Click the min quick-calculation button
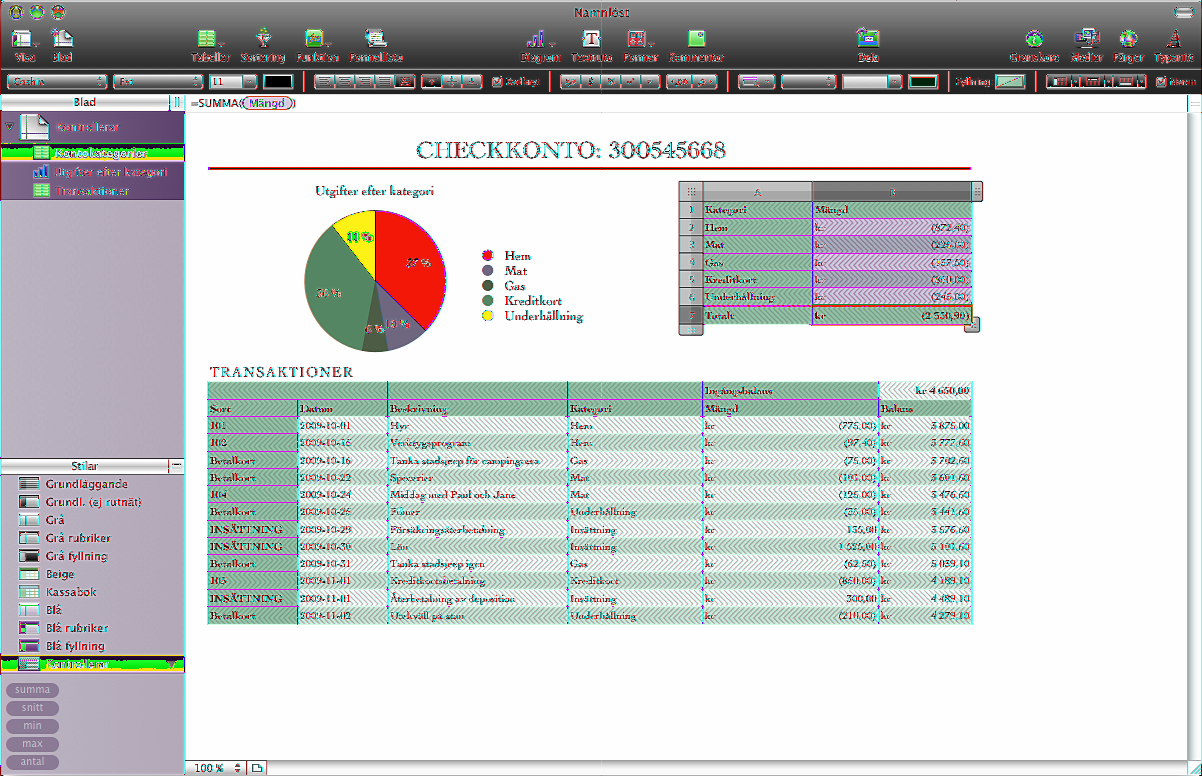Image resolution: width=1202 pixels, height=776 pixels. pos(32,726)
